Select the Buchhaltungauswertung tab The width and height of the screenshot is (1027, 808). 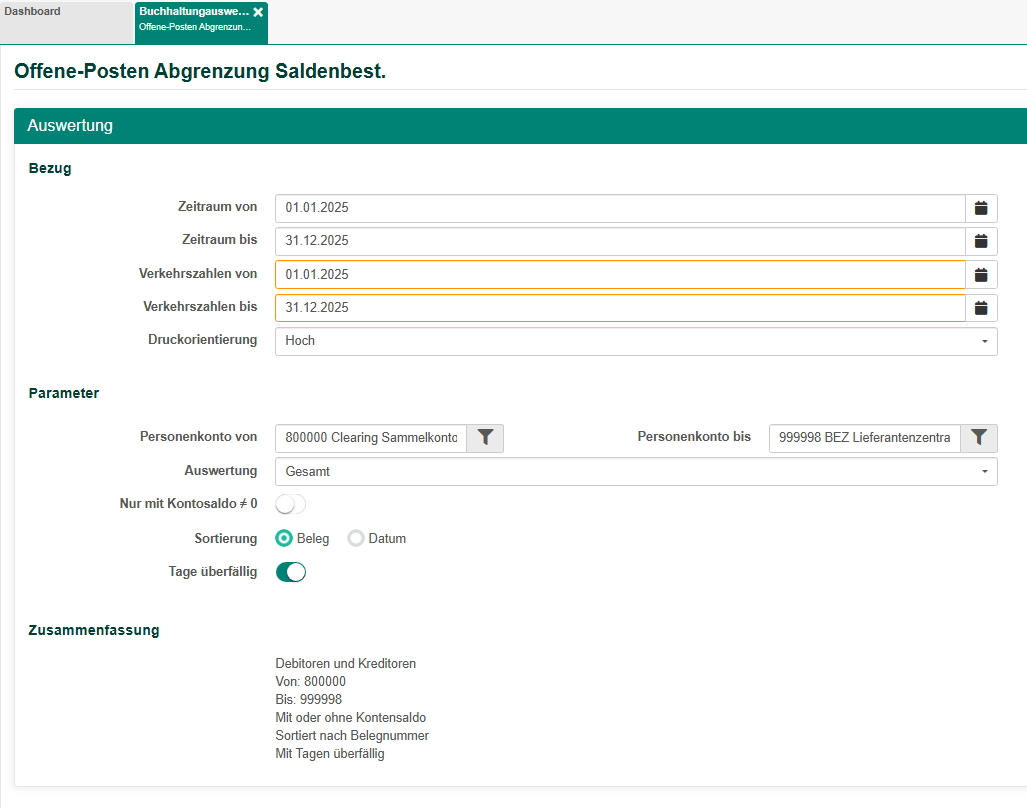[x=194, y=18]
